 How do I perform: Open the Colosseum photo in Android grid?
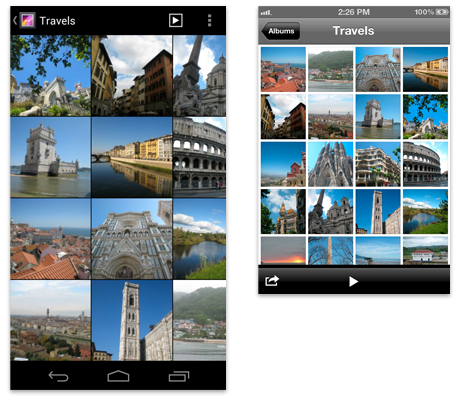(199, 157)
